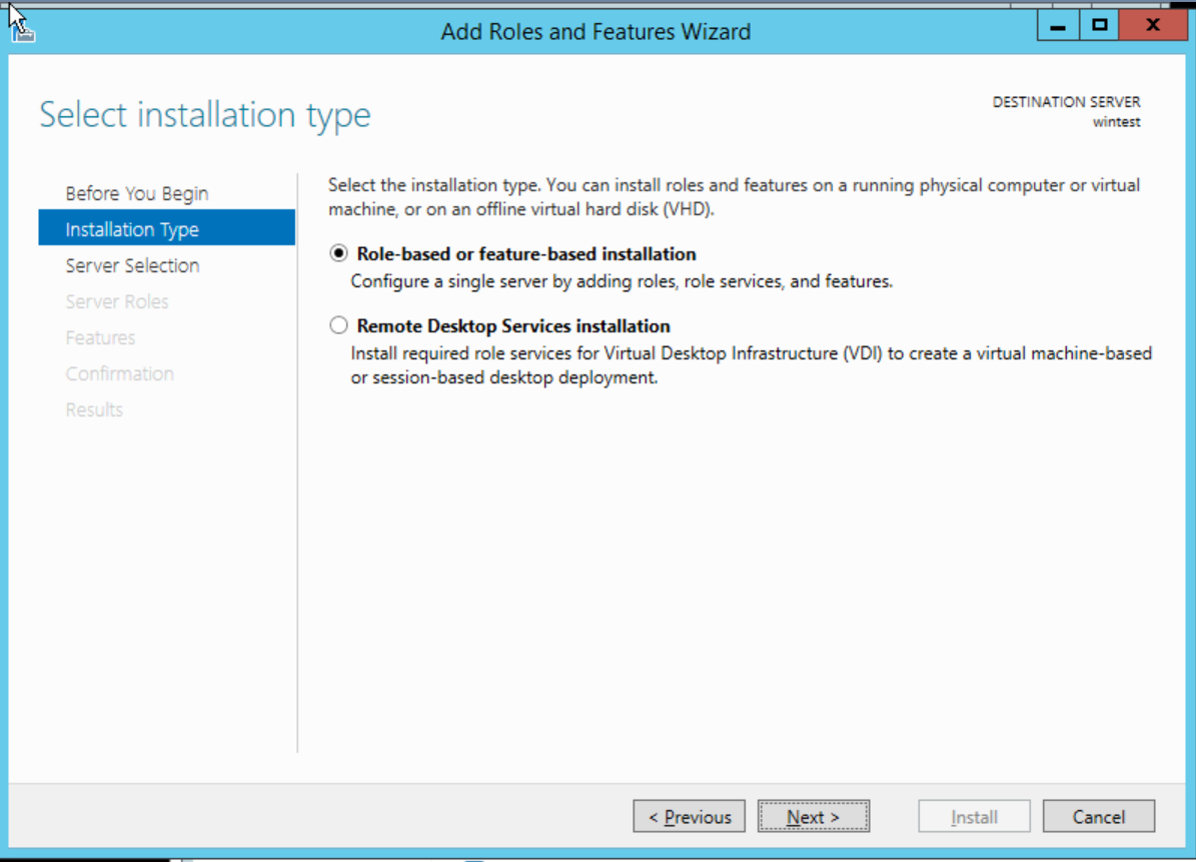
Task: Go to Before You Begin step
Action: click(x=137, y=194)
